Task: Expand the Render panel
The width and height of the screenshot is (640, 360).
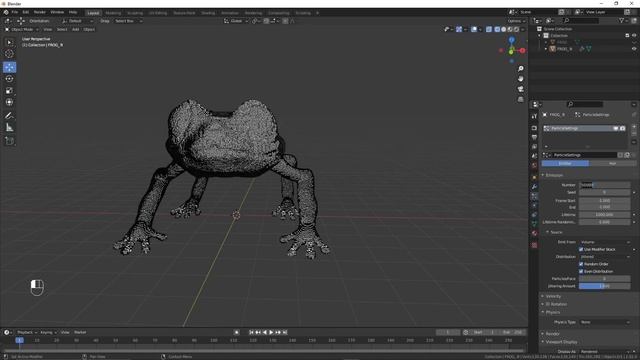Action: tap(552, 334)
